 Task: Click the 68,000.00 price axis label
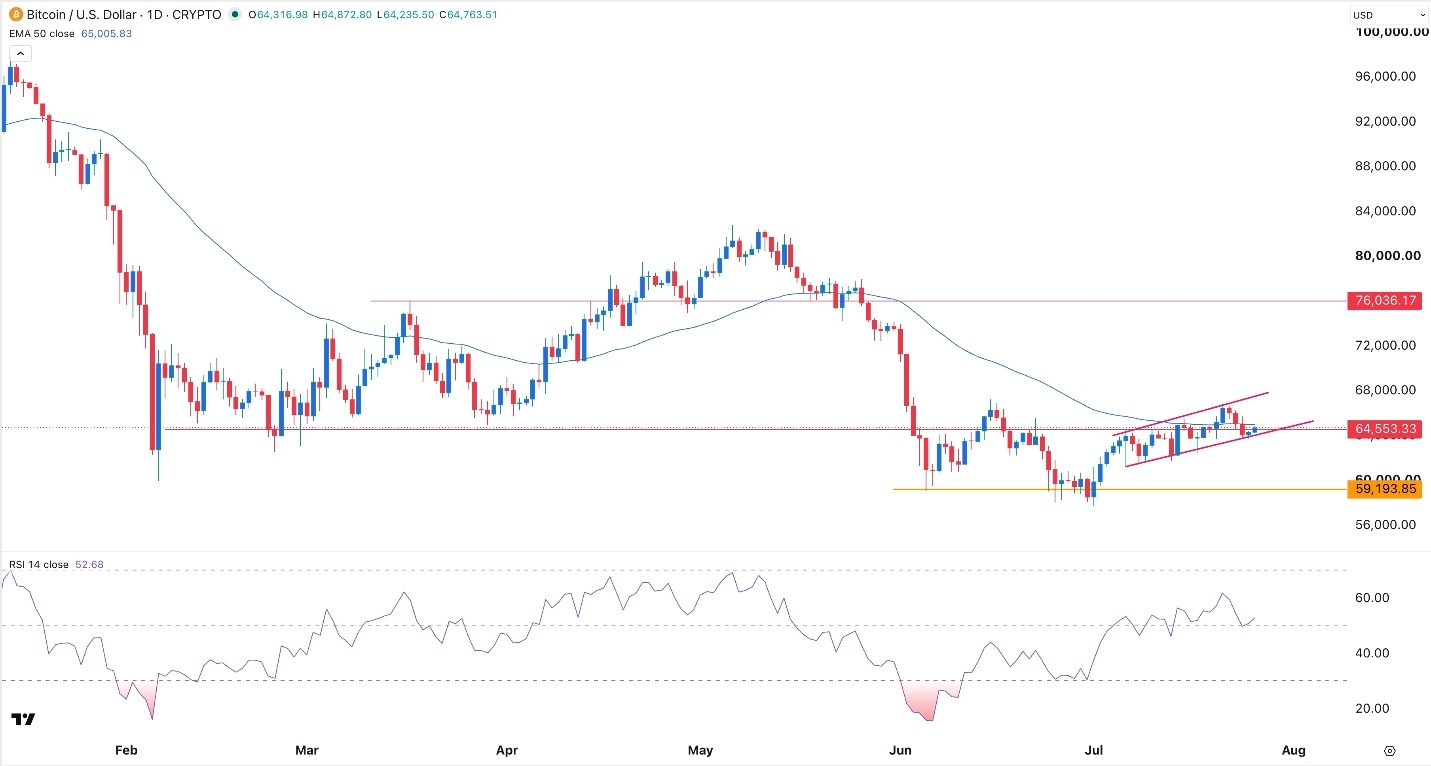[x=1384, y=390]
